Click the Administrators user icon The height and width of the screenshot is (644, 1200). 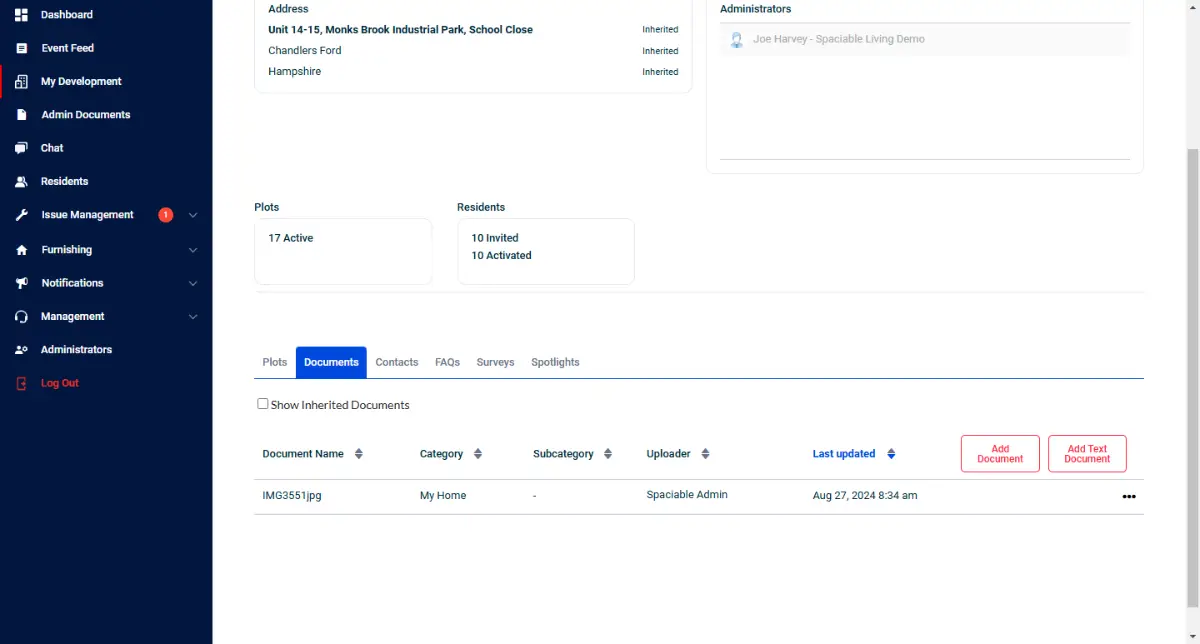[x=21, y=350]
